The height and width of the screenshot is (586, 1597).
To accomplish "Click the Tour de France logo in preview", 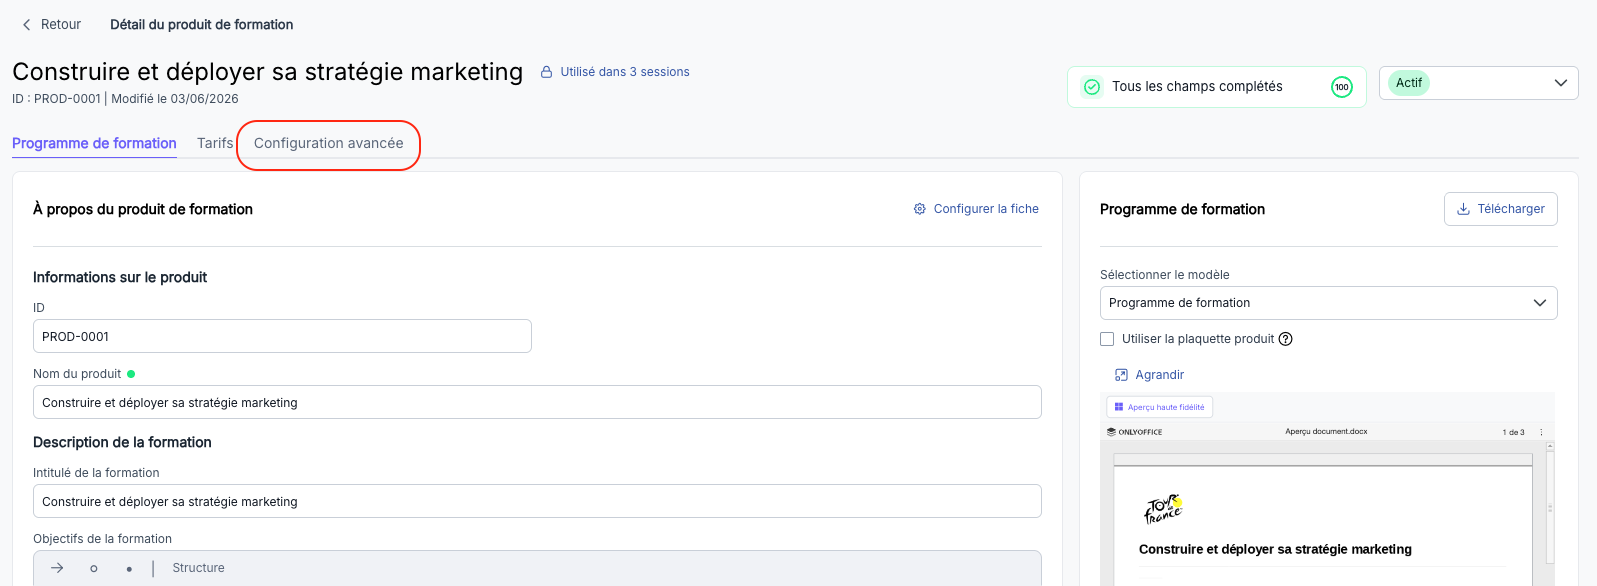I will [x=1164, y=509].
